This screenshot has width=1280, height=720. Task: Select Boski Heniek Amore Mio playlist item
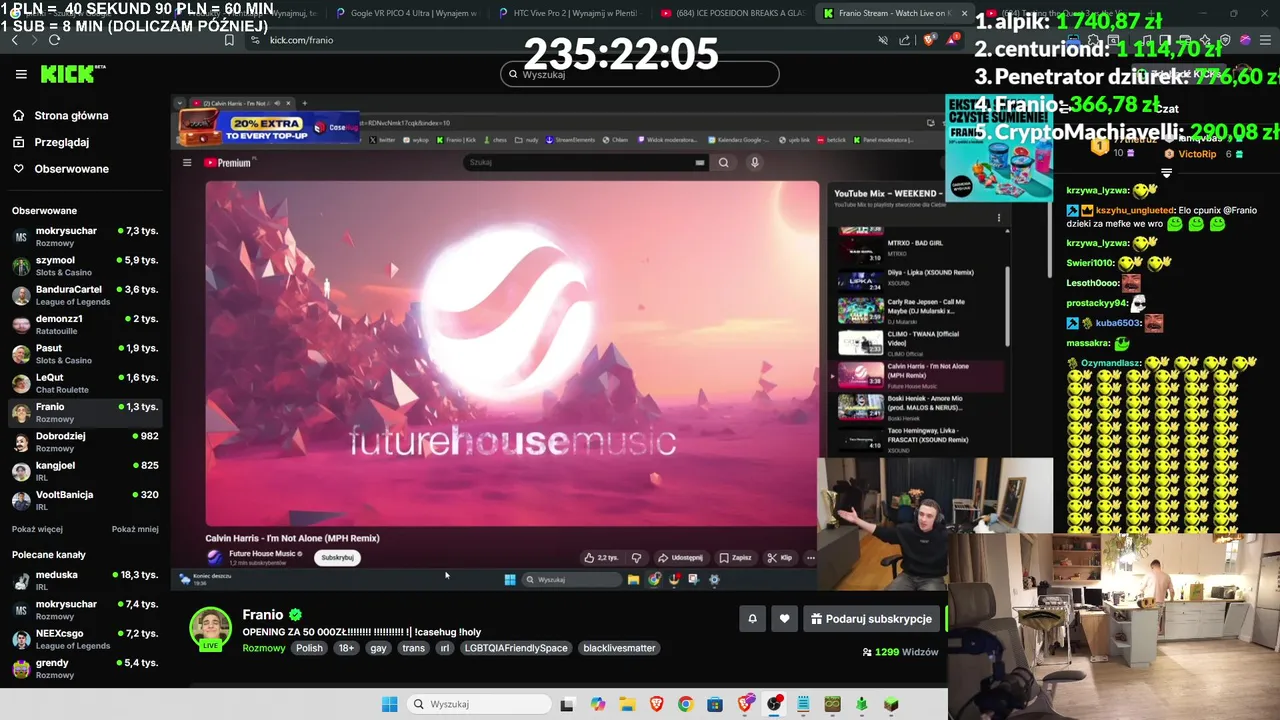pyautogui.click(x=917, y=405)
